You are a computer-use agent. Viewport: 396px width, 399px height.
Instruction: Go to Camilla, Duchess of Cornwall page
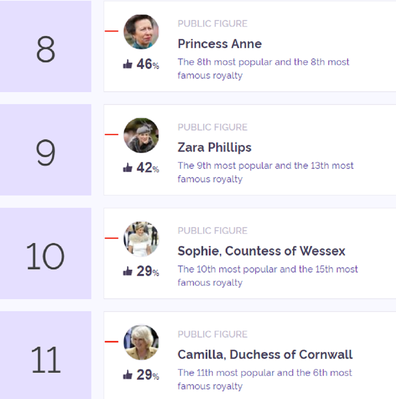[265, 354]
